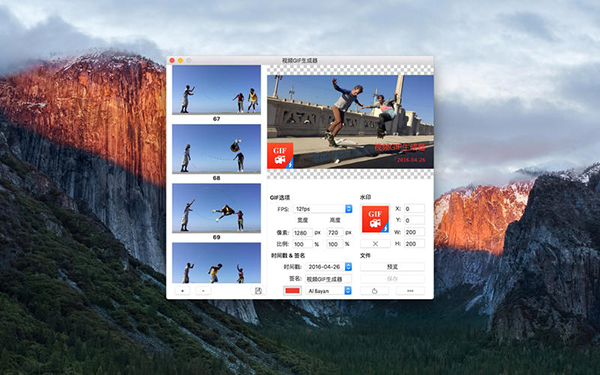Open the Al Bayan font dropdown
The height and width of the screenshot is (375, 600).
pos(329,291)
